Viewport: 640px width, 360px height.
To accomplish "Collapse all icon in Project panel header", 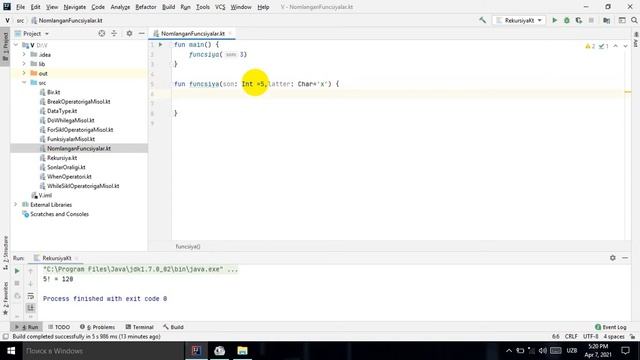I will pyautogui.click(x=114, y=33).
